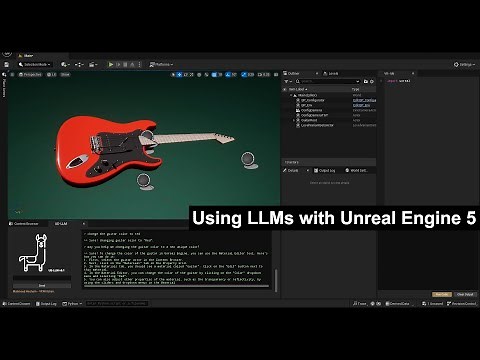Stop the play session
480x360 pixels.
tap(125, 64)
